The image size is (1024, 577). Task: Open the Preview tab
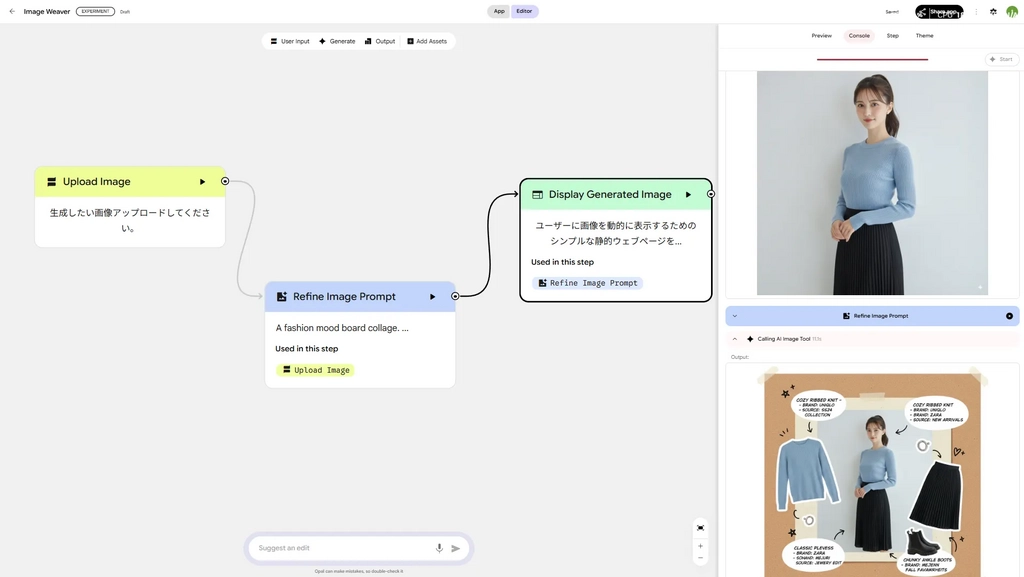(x=821, y=36)
